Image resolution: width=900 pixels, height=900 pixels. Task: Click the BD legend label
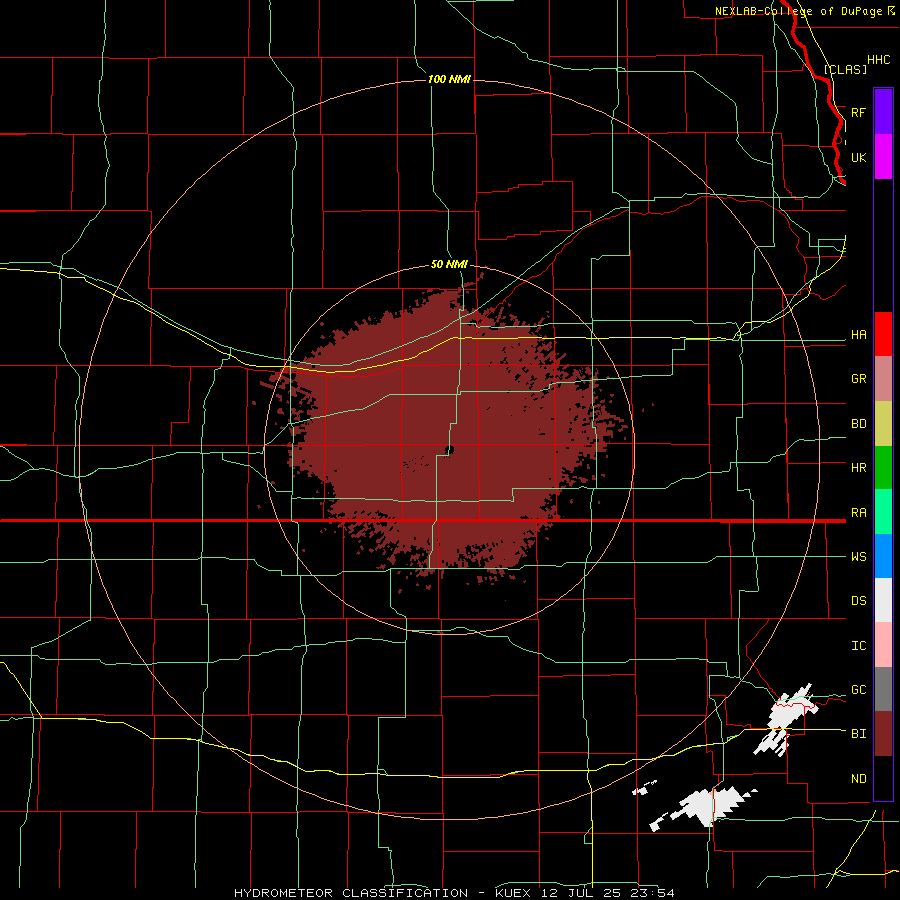point(858,424)
